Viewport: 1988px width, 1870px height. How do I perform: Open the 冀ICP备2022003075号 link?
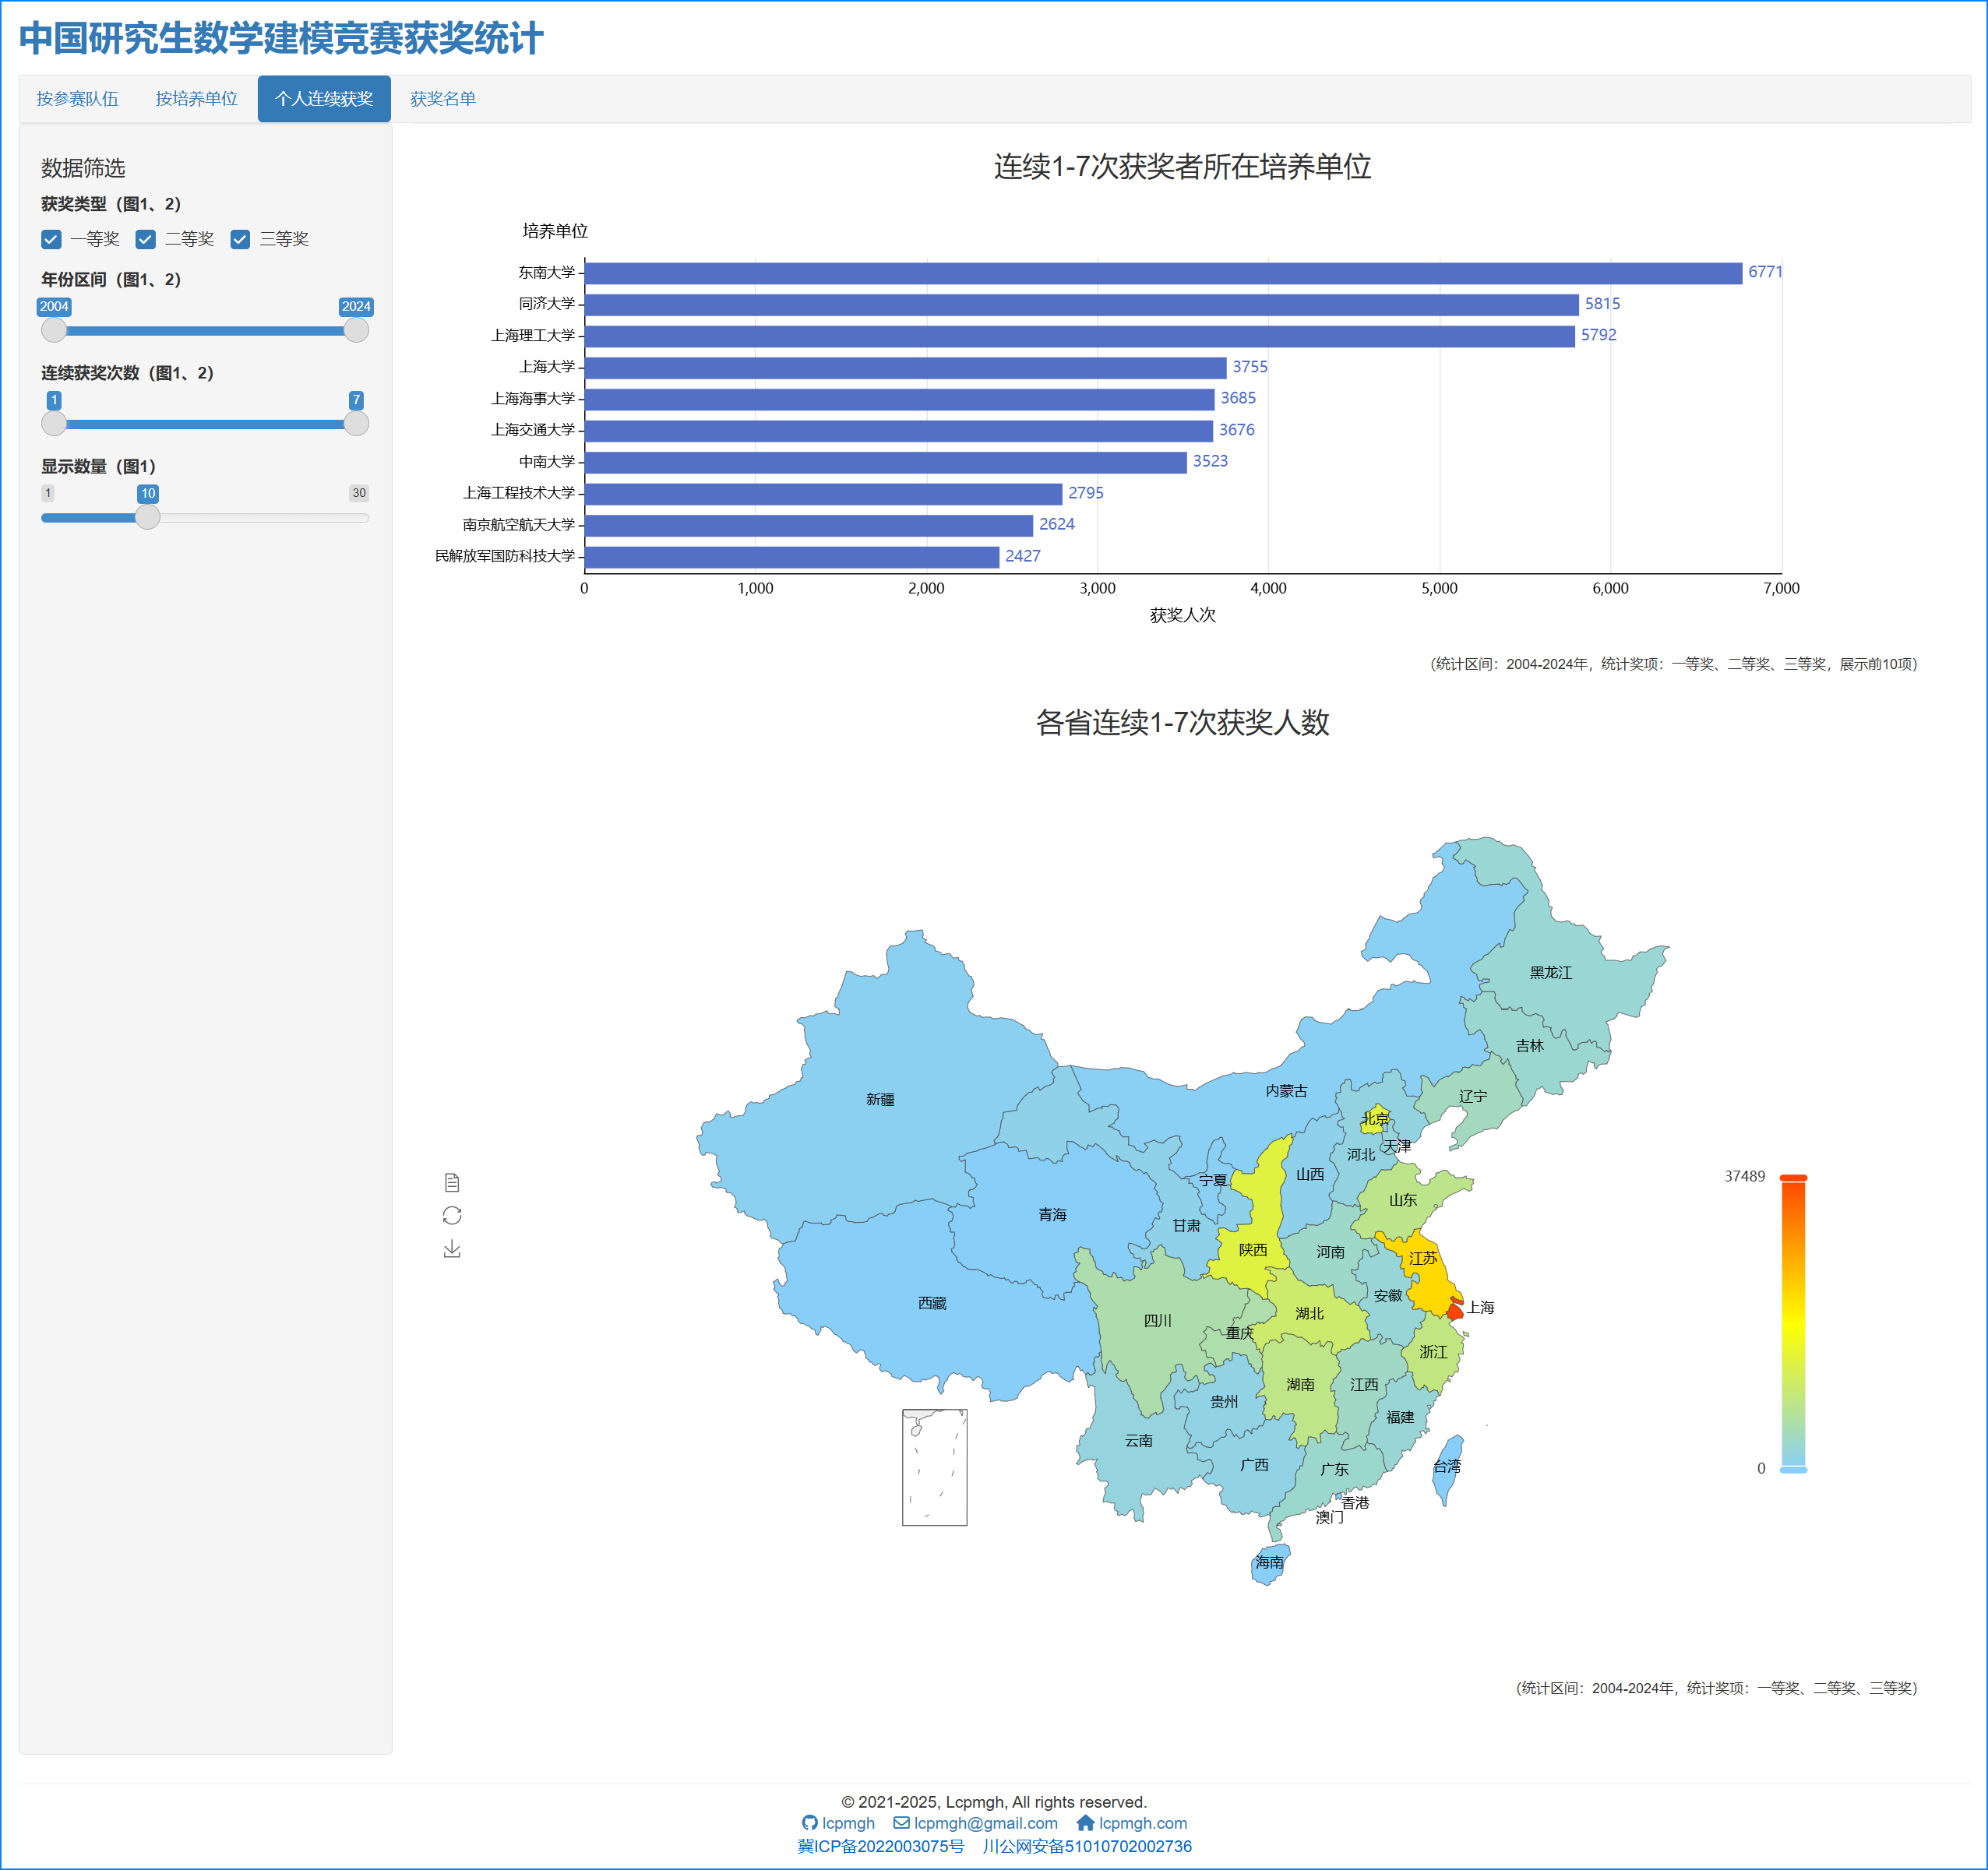tap(881, 1846)
